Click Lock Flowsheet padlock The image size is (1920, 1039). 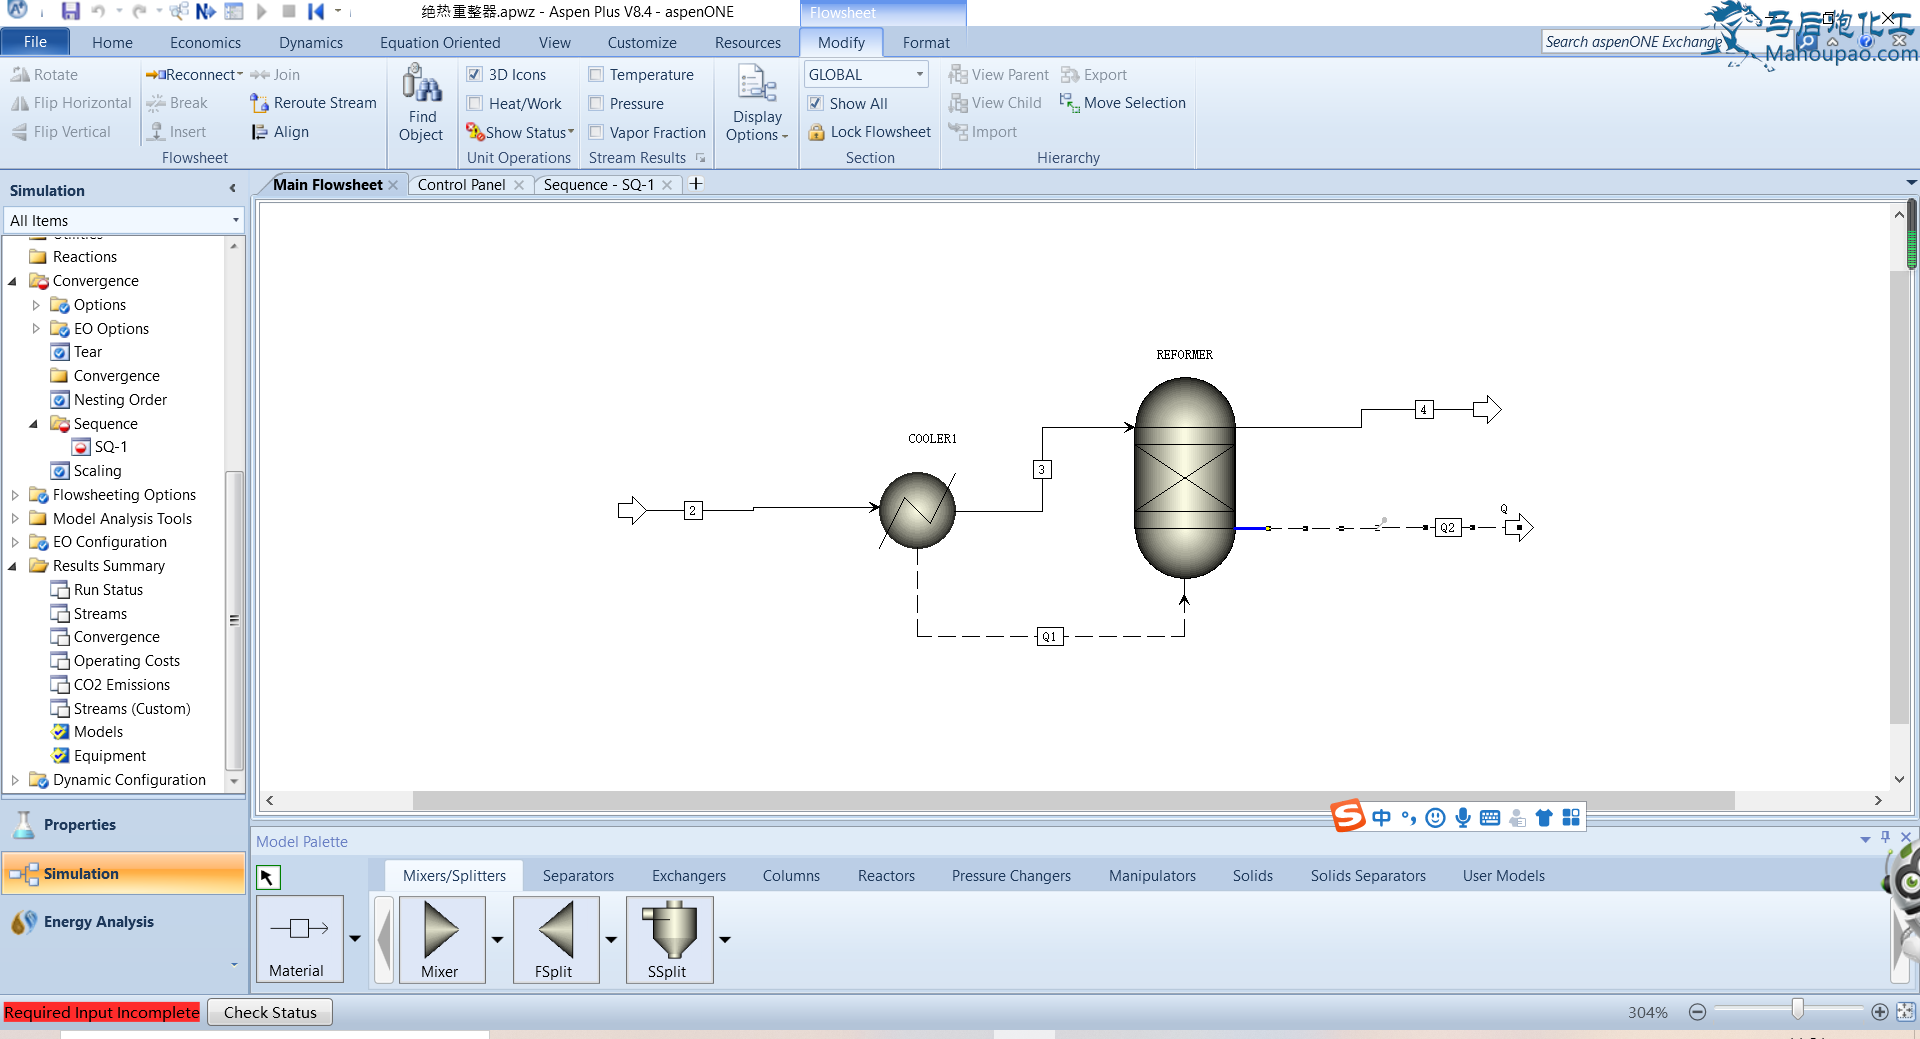pos(869,132)
